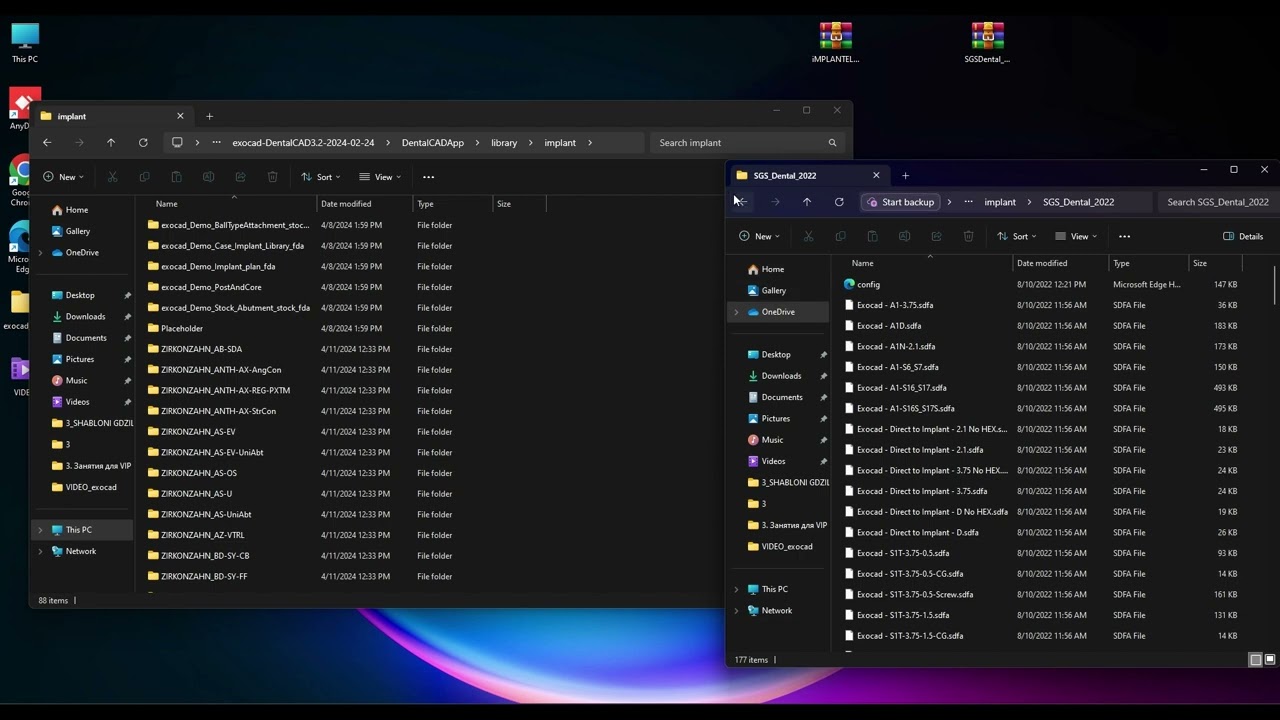Open This PC desktop icon
The height and width of the screenshot is (720, 1280).
[x=25, y=43]
